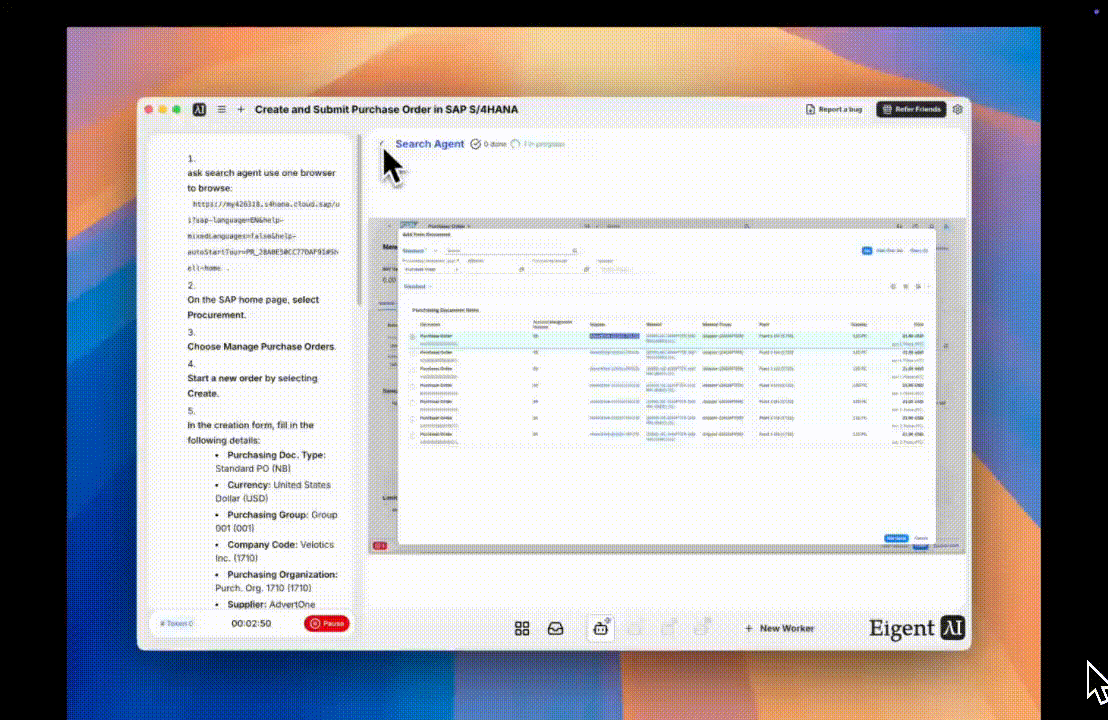Click the 00:02:50 elapsed timer

tap(251, 623)
